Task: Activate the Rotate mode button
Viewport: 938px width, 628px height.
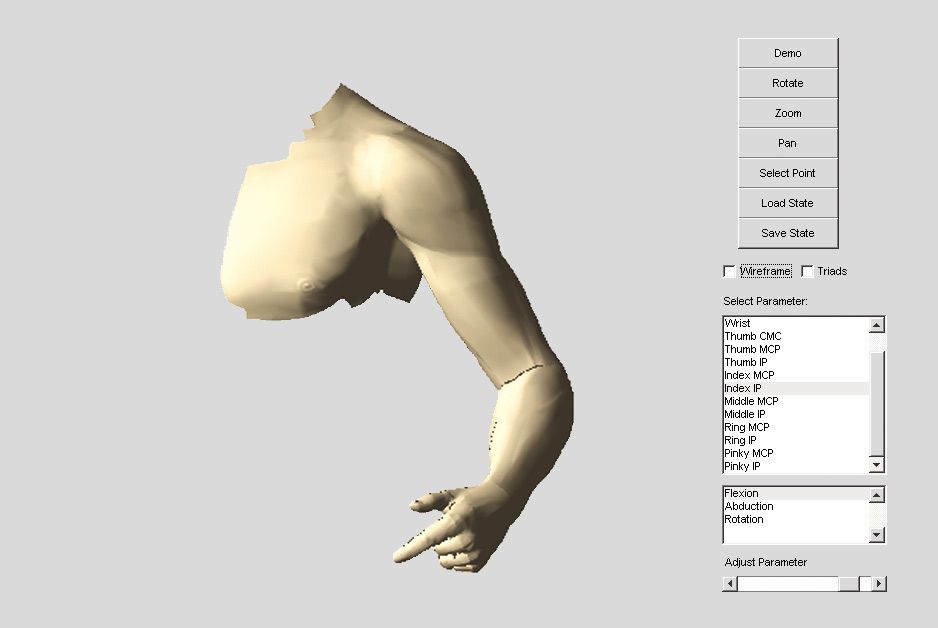Action: coord(787,82)
